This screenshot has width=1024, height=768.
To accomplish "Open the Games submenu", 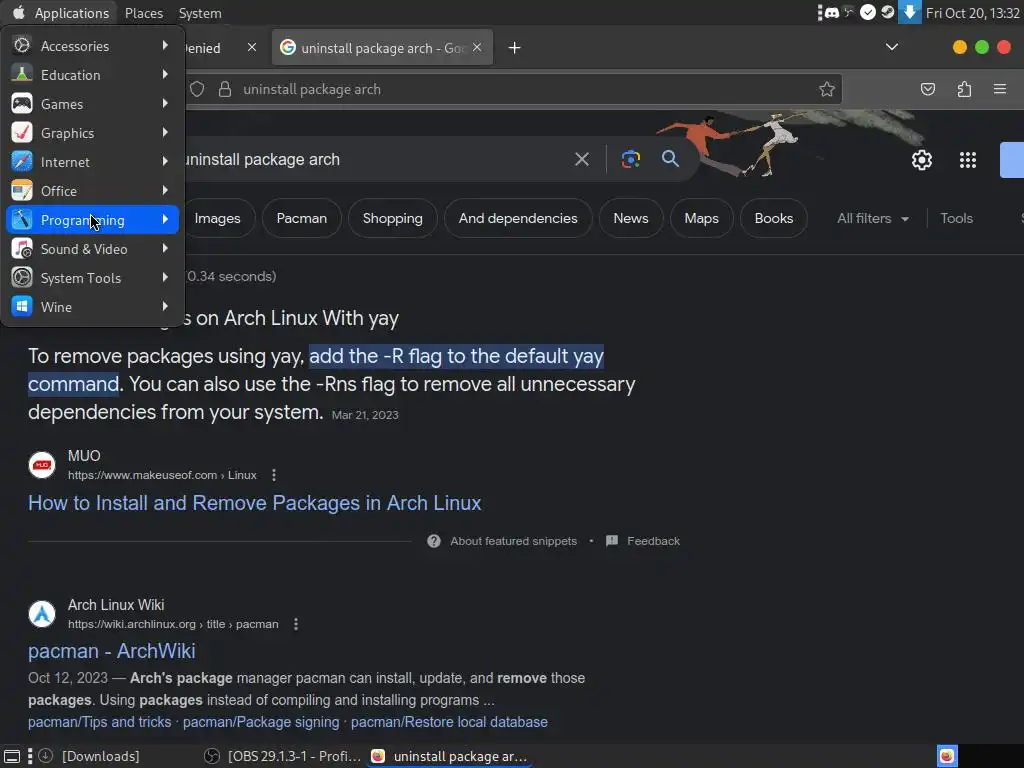I will tap(92, 104).
